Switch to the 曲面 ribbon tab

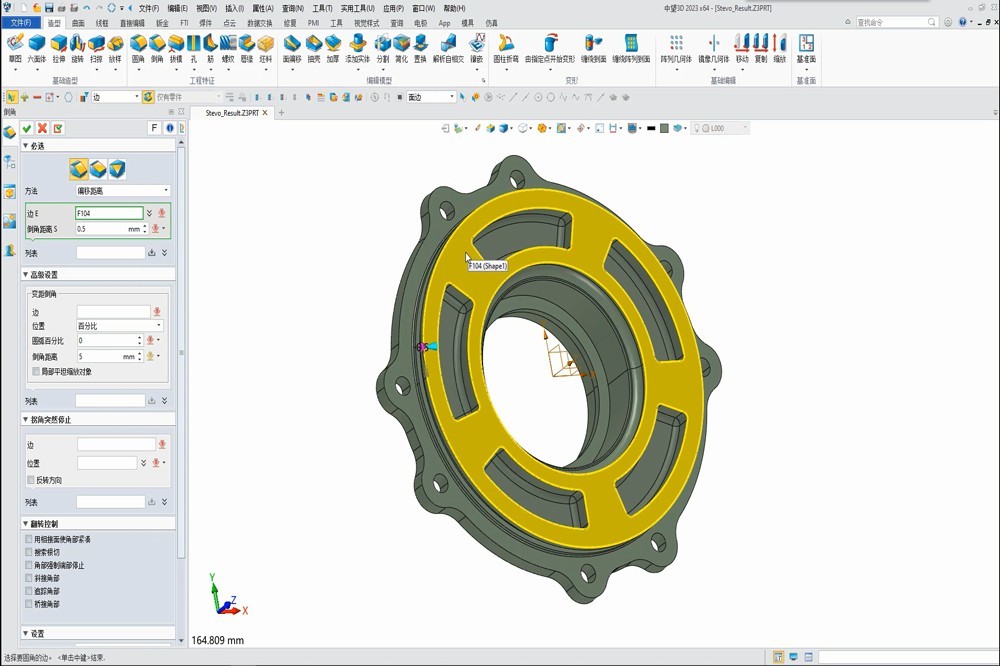click(x=78, y=22)
